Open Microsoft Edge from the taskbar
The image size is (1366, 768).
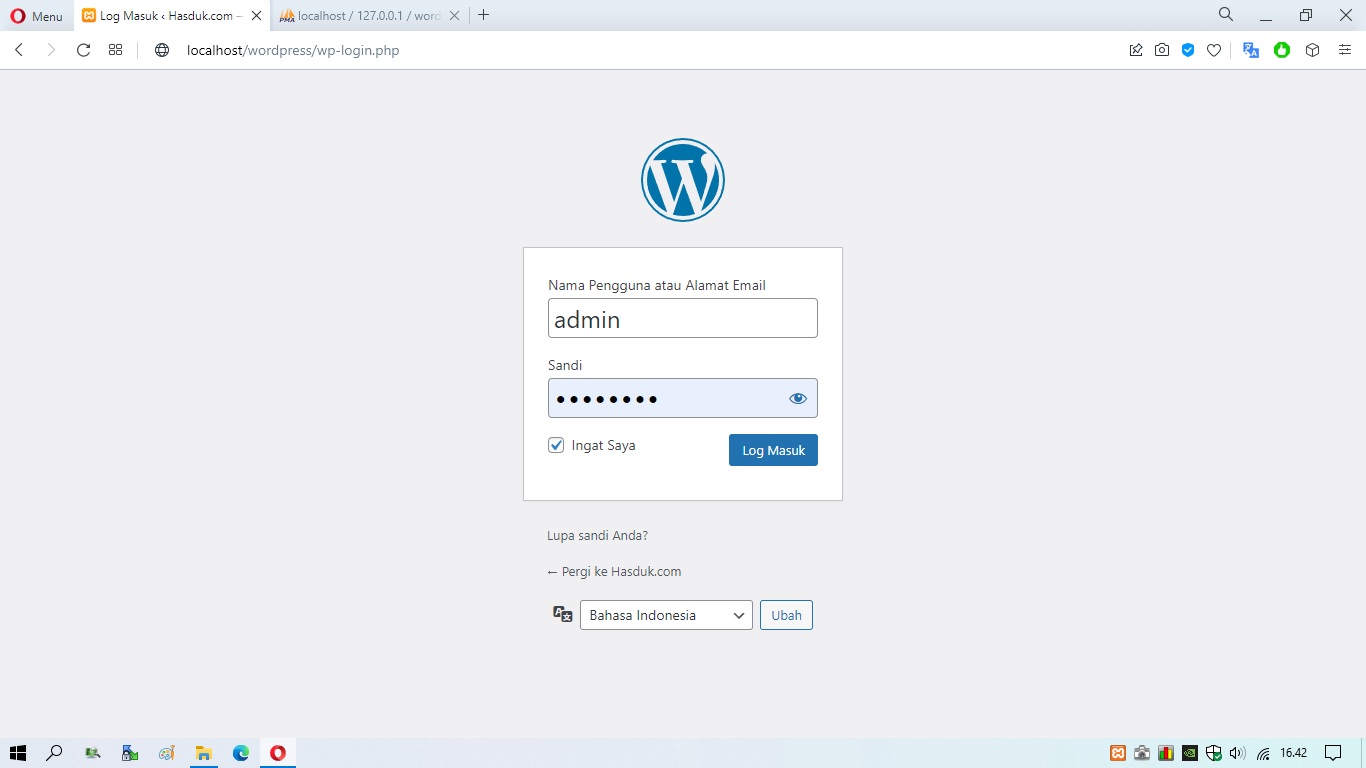pos(241,753)
